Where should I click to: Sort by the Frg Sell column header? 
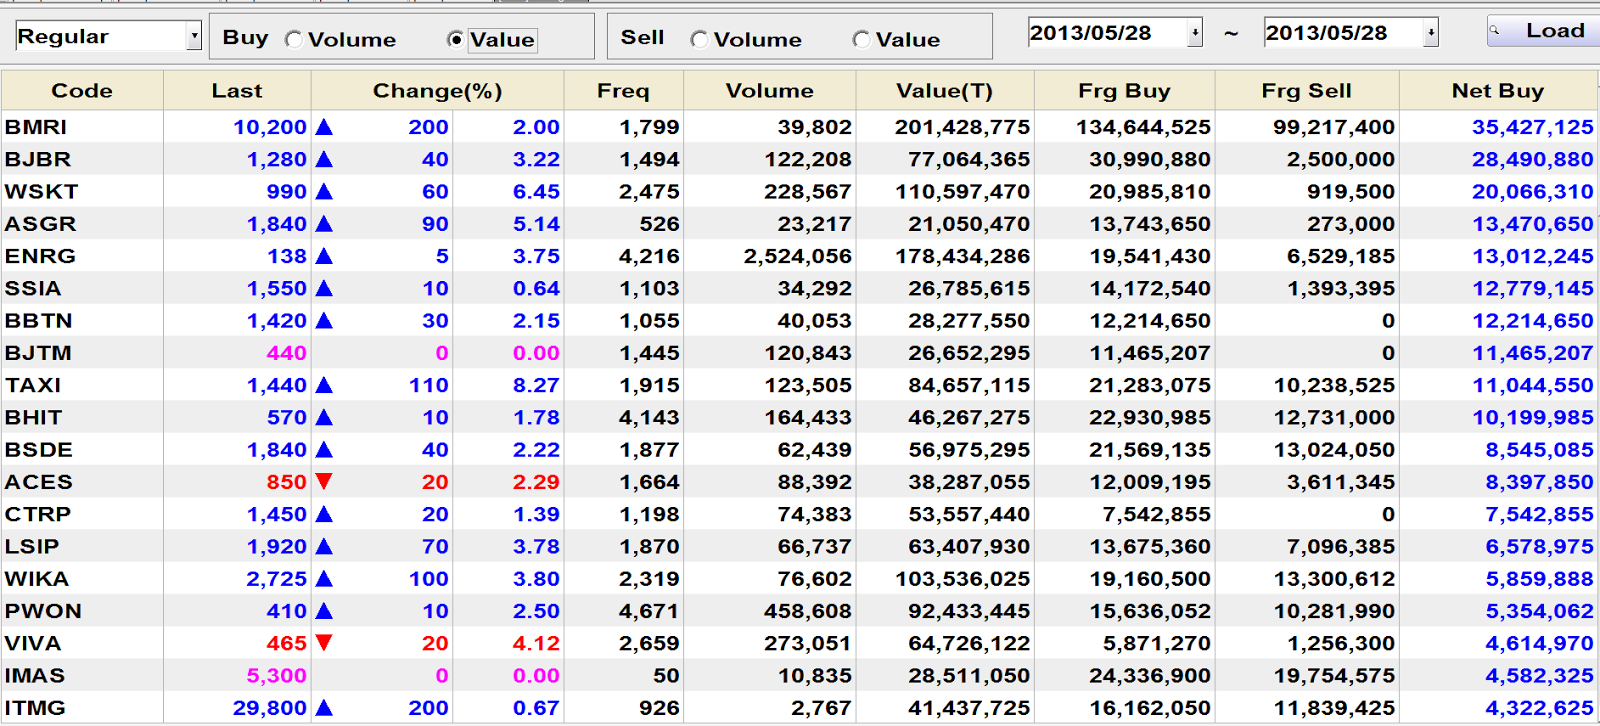click(1307, 91)
